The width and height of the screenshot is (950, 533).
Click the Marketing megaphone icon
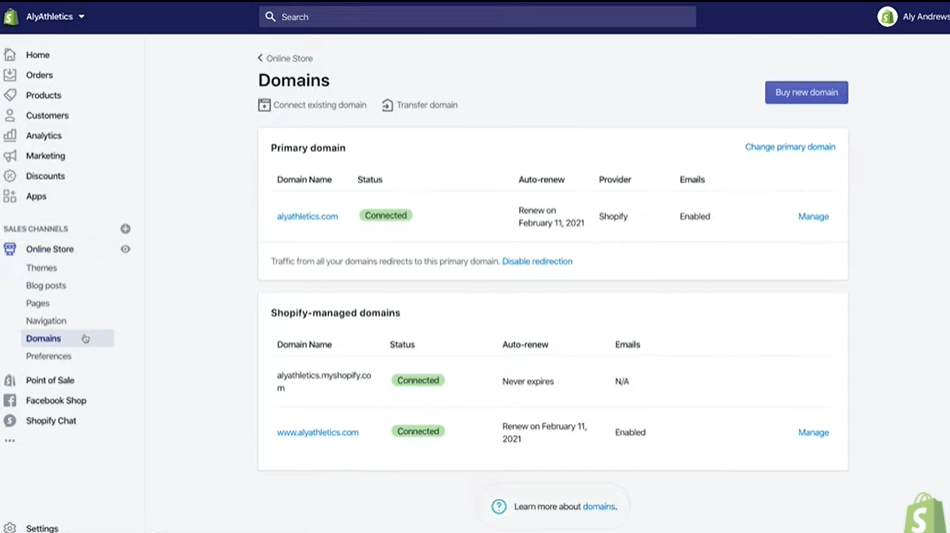[x=10, y=156]
